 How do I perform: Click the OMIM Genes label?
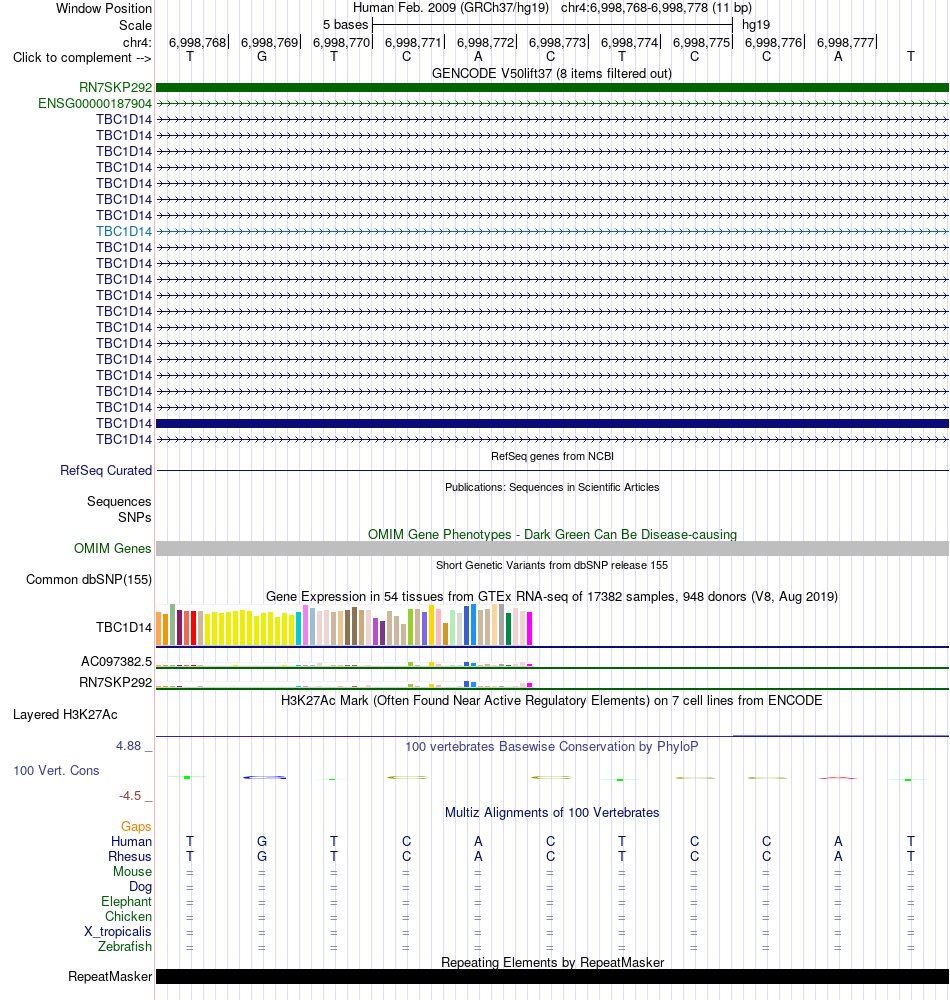(x=112, y=548)
